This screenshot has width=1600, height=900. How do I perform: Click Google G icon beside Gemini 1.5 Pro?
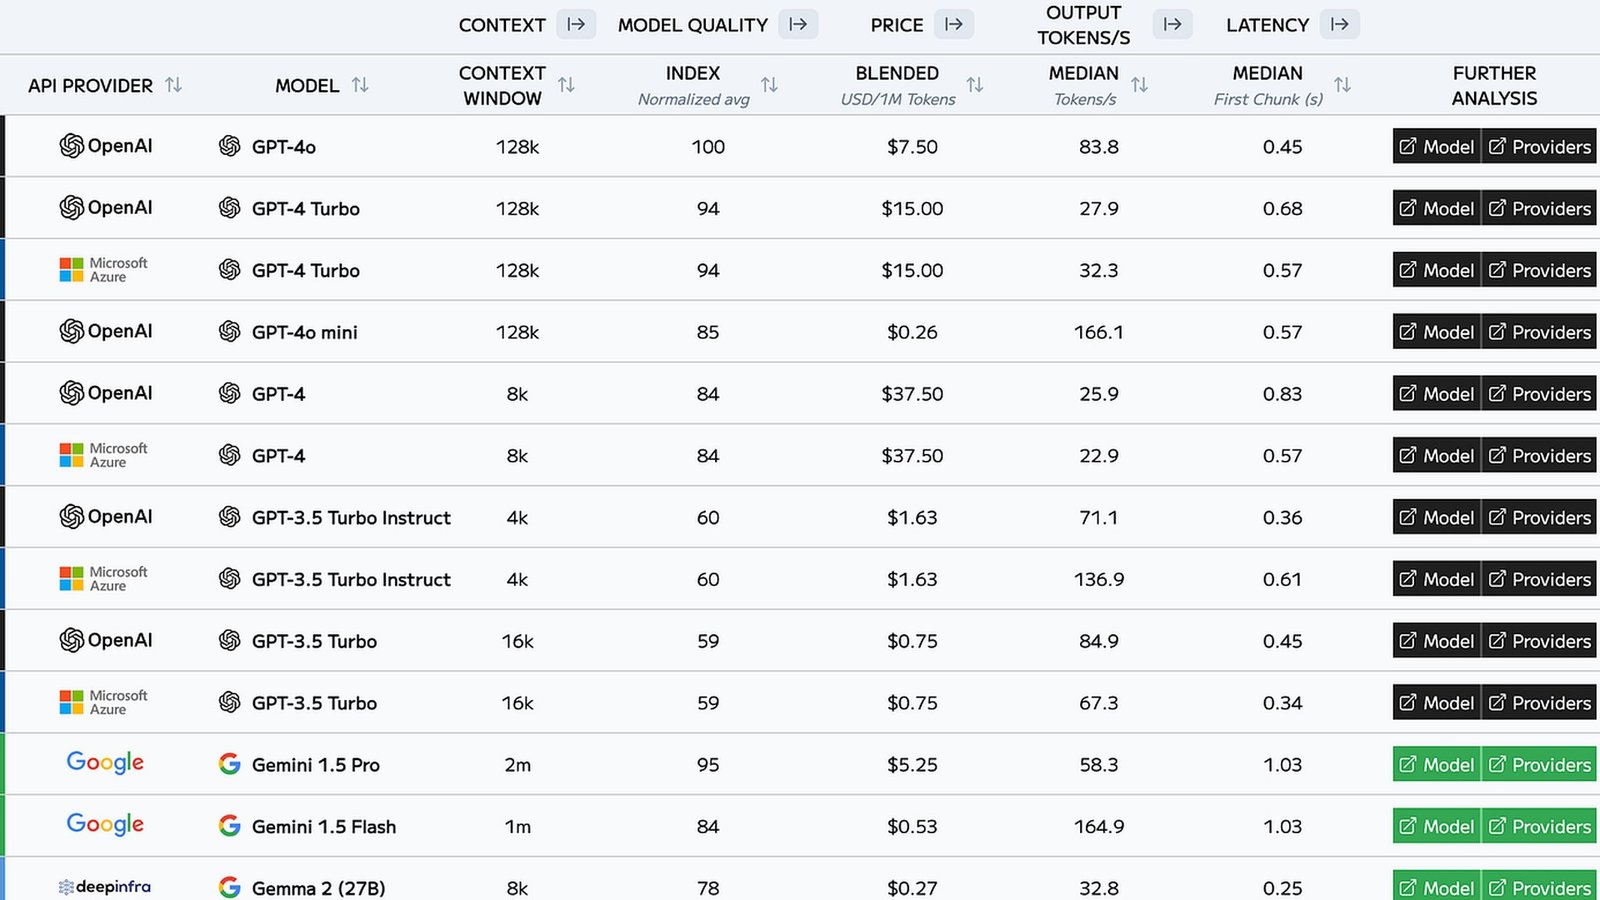(x=230, y=764)
